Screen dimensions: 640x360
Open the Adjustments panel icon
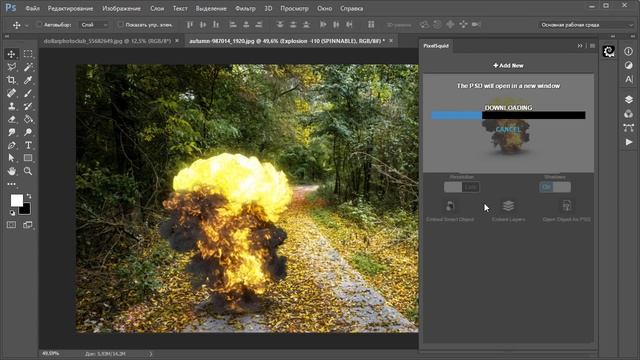coord(629,65)
